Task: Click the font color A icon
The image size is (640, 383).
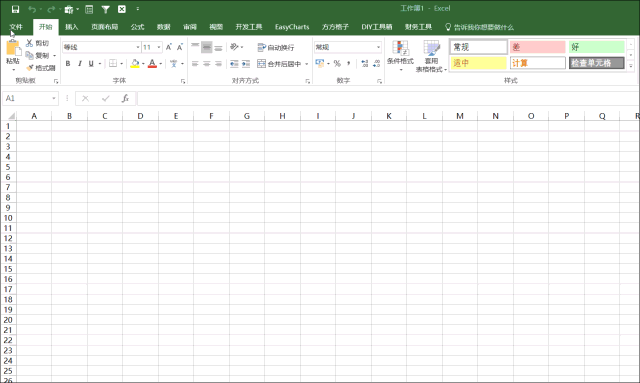Action: click(152, 63)
